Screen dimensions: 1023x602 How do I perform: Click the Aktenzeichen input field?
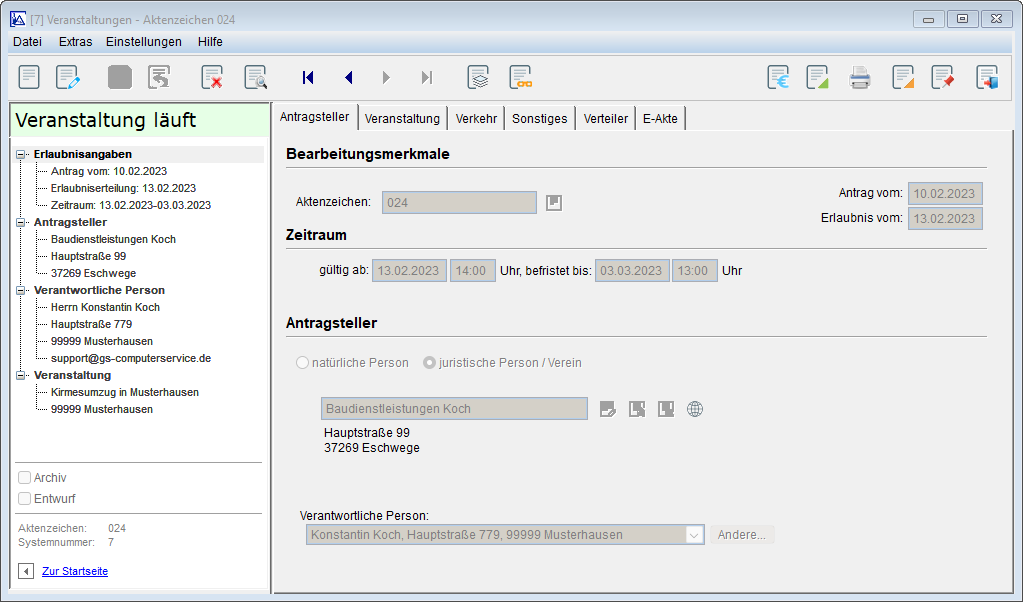[459, 202]
